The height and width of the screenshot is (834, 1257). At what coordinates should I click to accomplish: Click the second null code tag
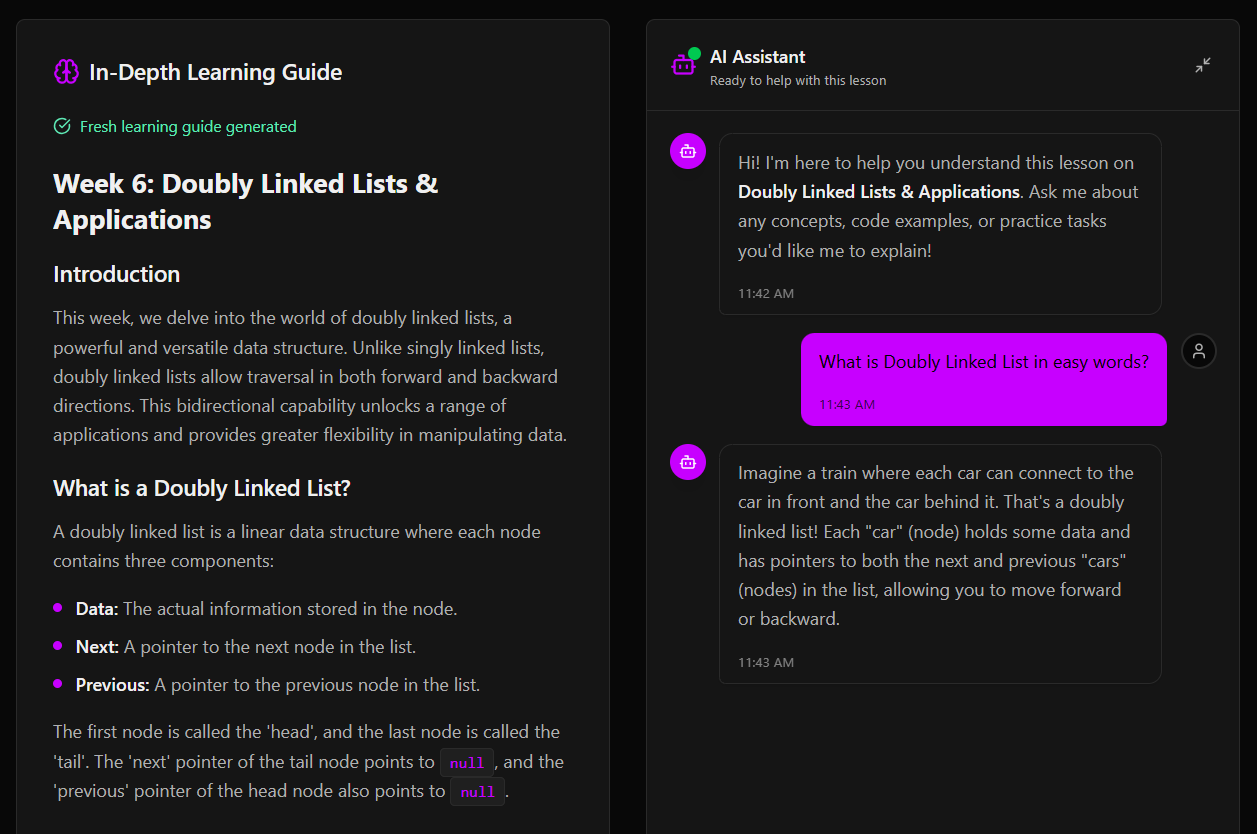tap(478, 792)
